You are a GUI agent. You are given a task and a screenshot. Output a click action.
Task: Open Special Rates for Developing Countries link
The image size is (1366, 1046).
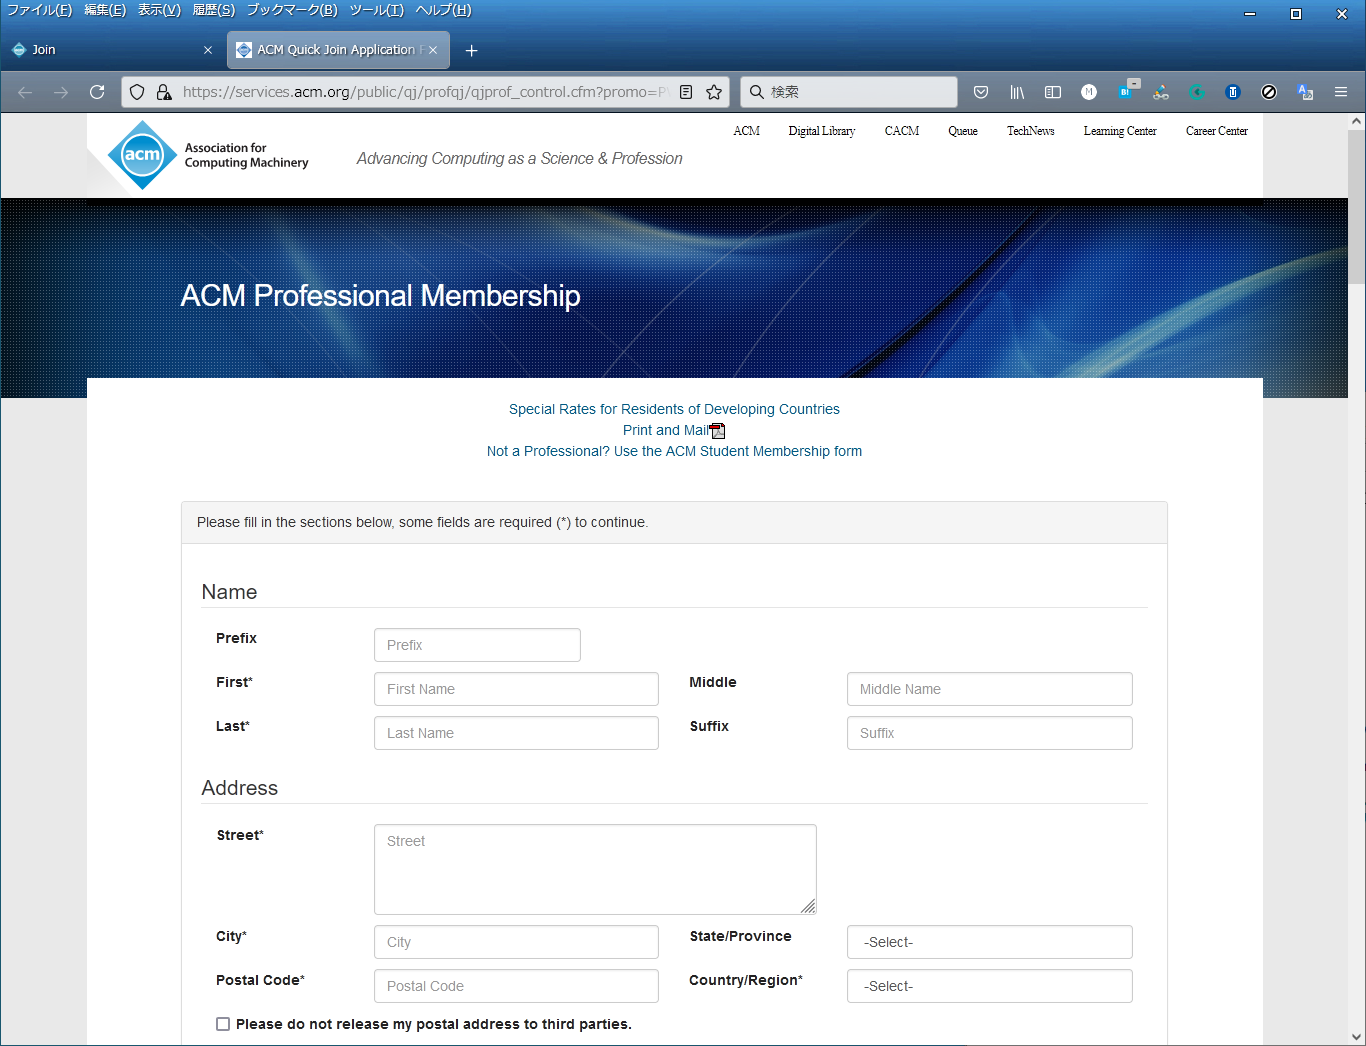coord(674,409)
